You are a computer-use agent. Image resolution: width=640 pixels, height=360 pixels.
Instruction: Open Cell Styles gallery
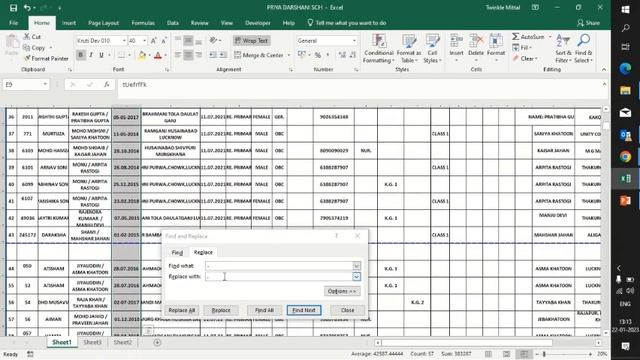[x=432, y=48]
